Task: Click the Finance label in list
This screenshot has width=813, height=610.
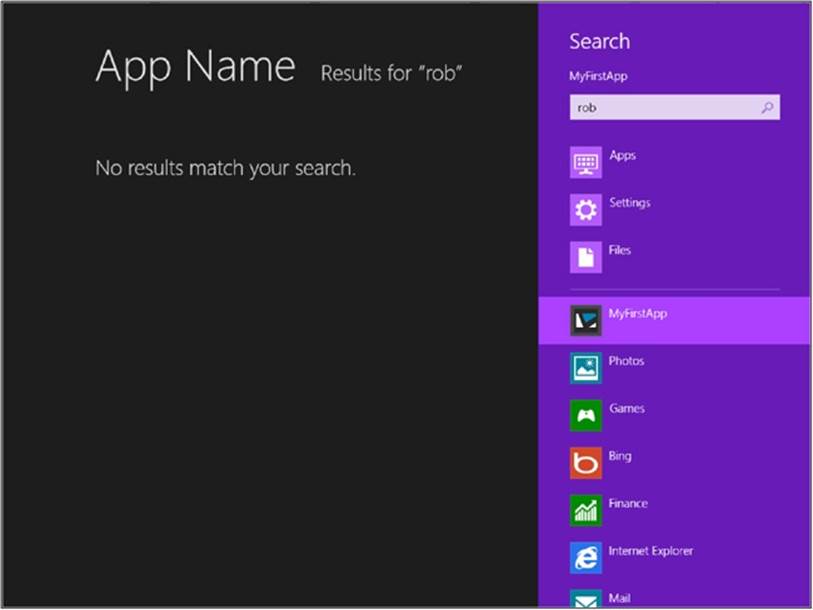Action: point(628,503)
